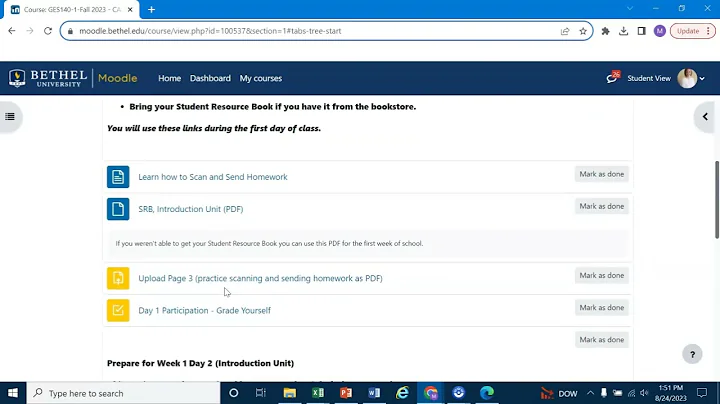The image size is (720, 404).
Task: Open Microsoft Edge from the taskbar
Action: coord(487,393)
